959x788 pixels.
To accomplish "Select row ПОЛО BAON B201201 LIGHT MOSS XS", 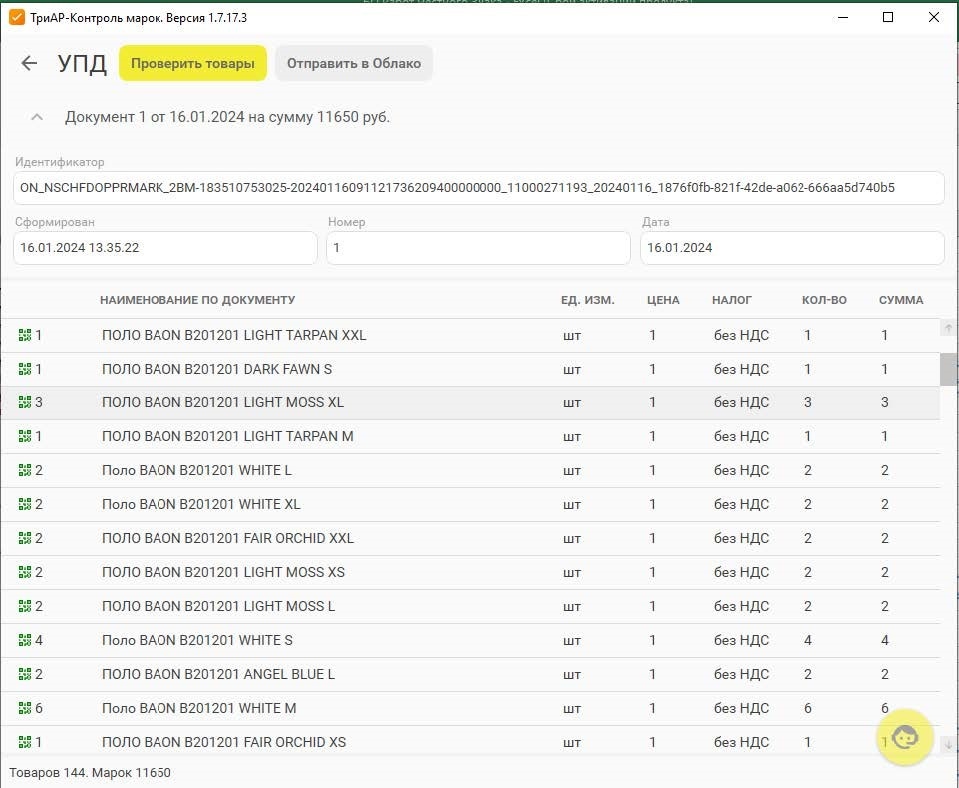I will tap(470, 572).
